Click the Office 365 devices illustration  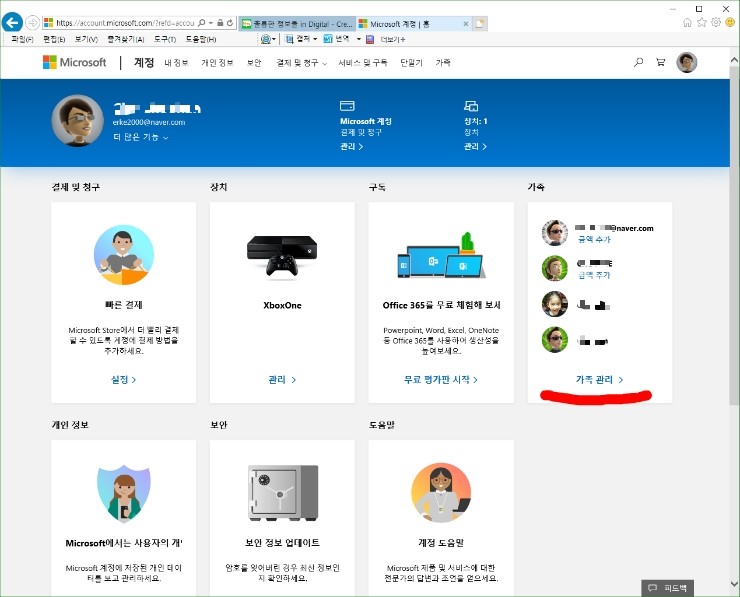coord(441,255)
